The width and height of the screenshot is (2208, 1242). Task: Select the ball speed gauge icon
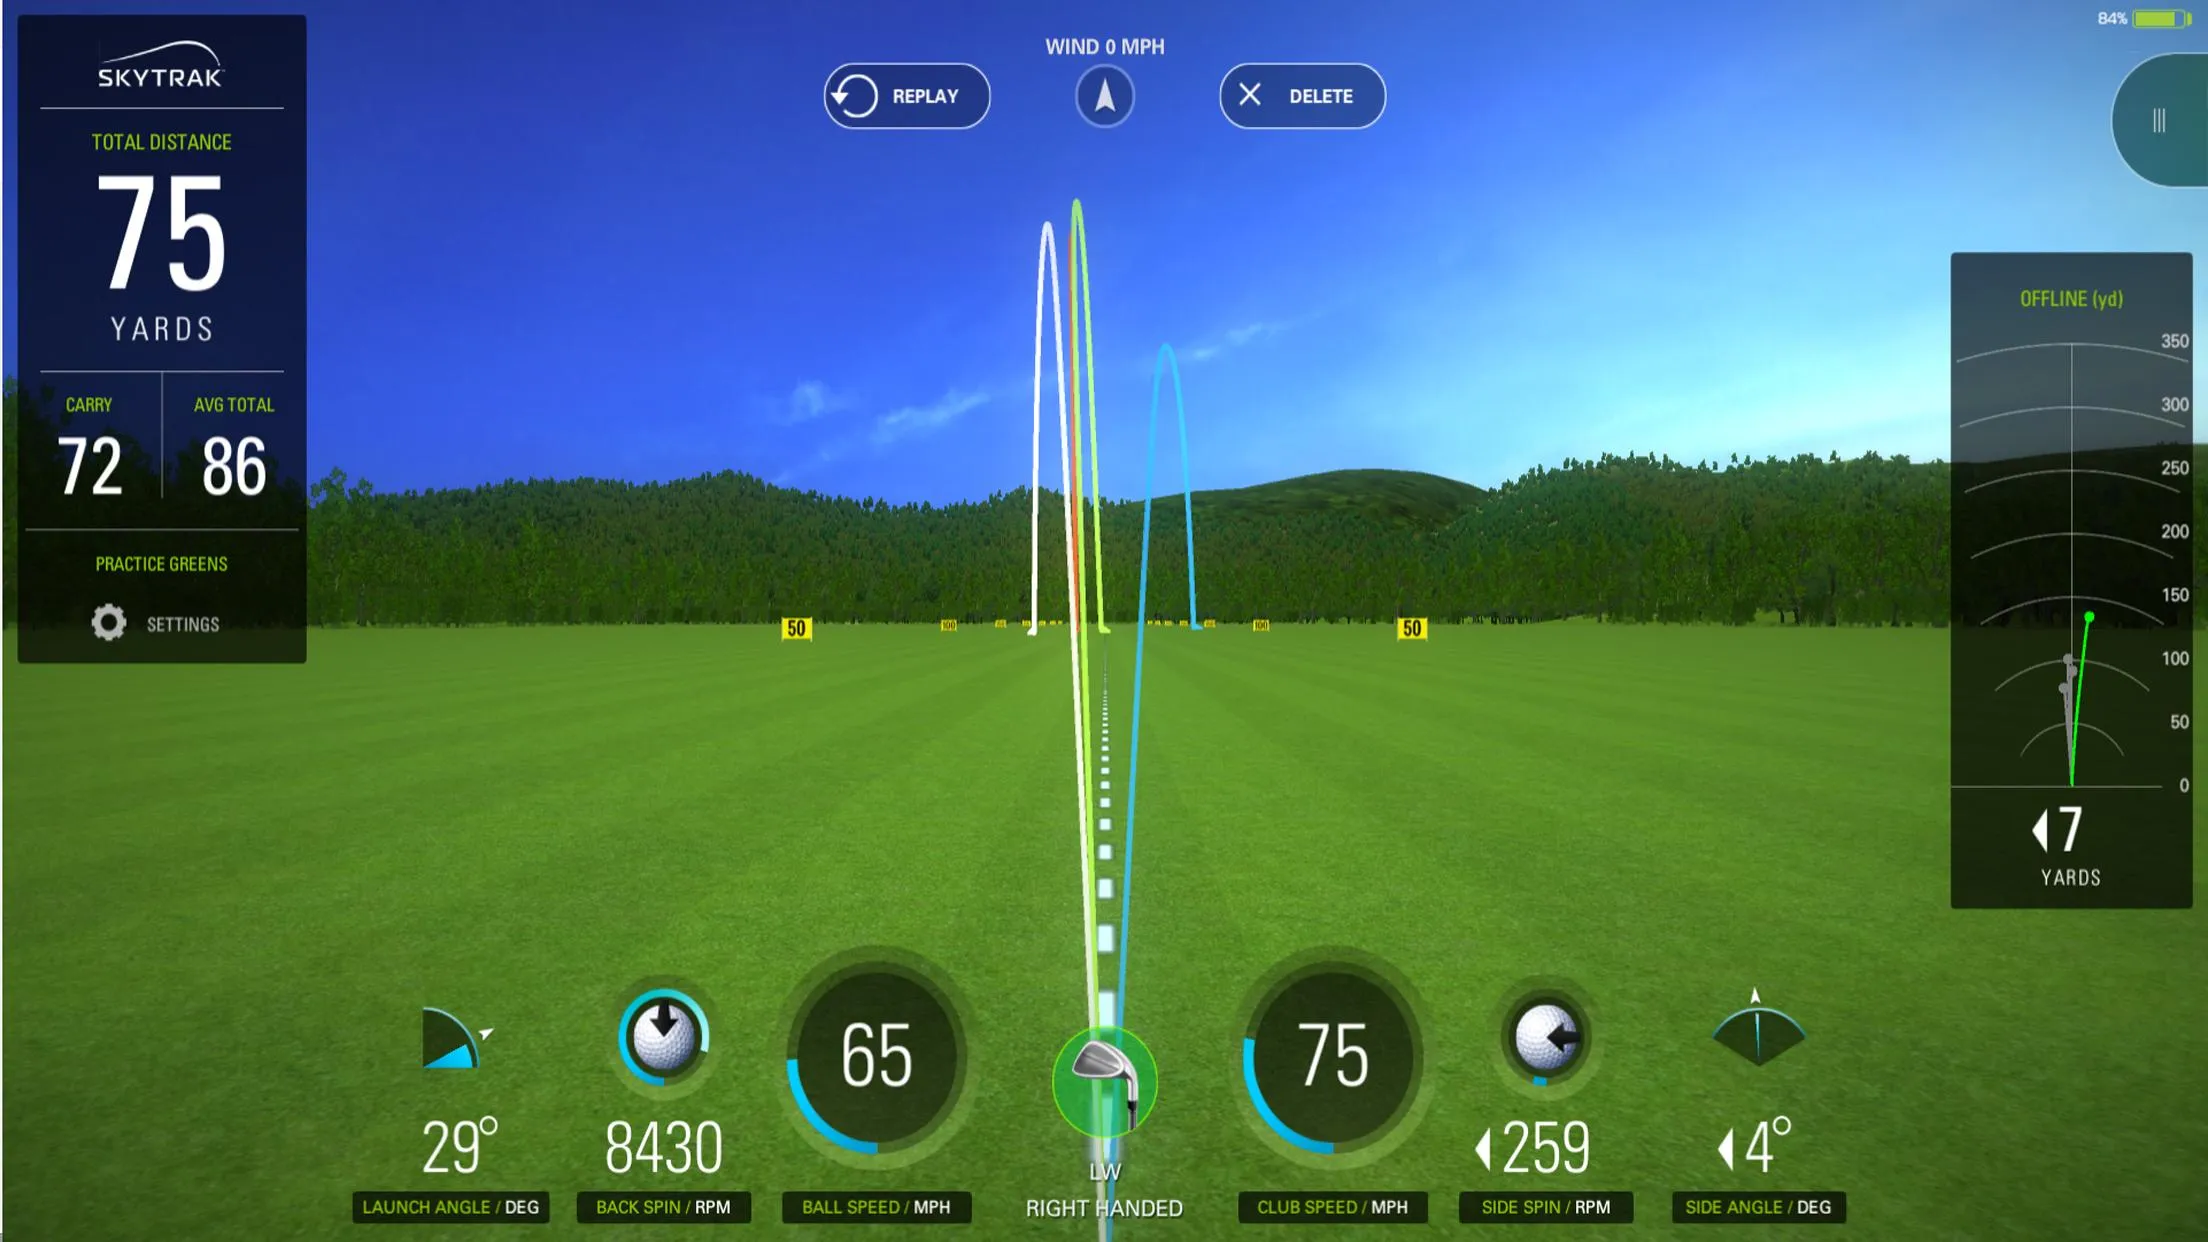[x=877, y=1060]
